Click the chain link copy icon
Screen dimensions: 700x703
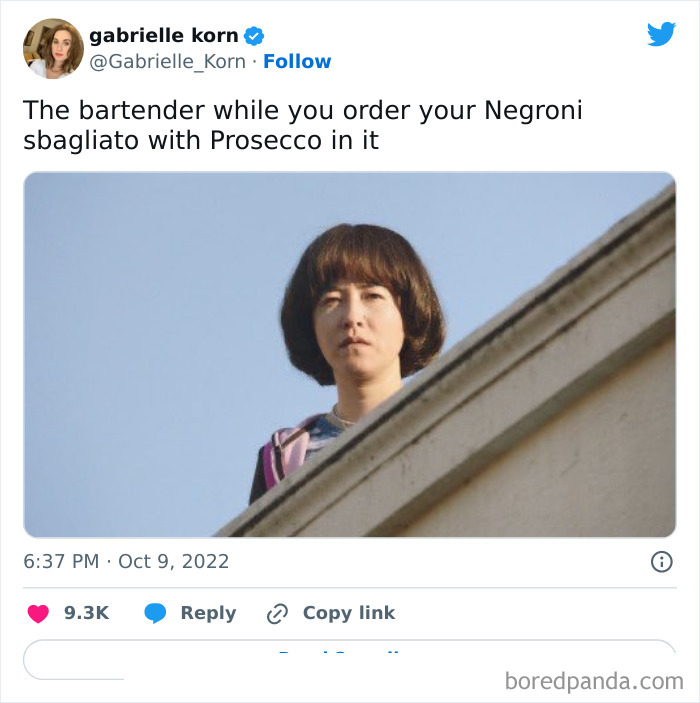pos(277,614)
